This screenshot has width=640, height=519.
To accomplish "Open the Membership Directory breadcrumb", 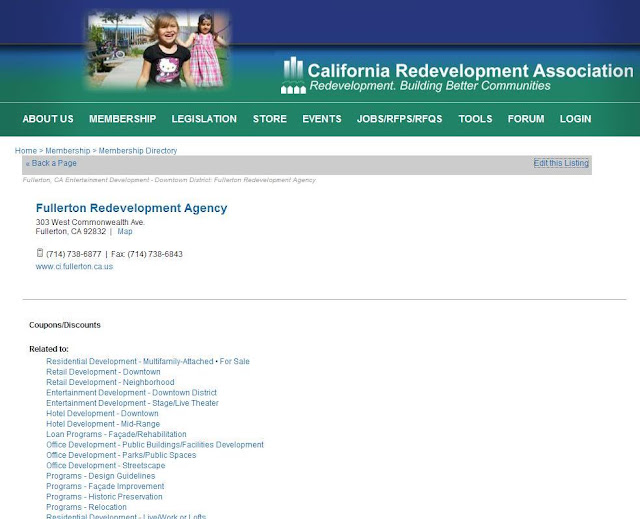I will click(138, 151).
